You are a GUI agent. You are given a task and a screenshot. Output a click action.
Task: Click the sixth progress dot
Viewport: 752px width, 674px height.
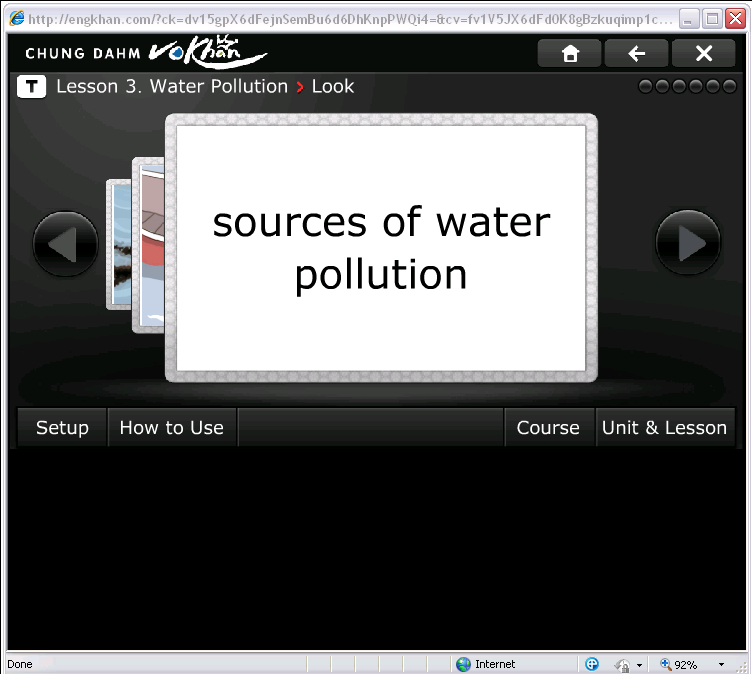click(729, 87)
